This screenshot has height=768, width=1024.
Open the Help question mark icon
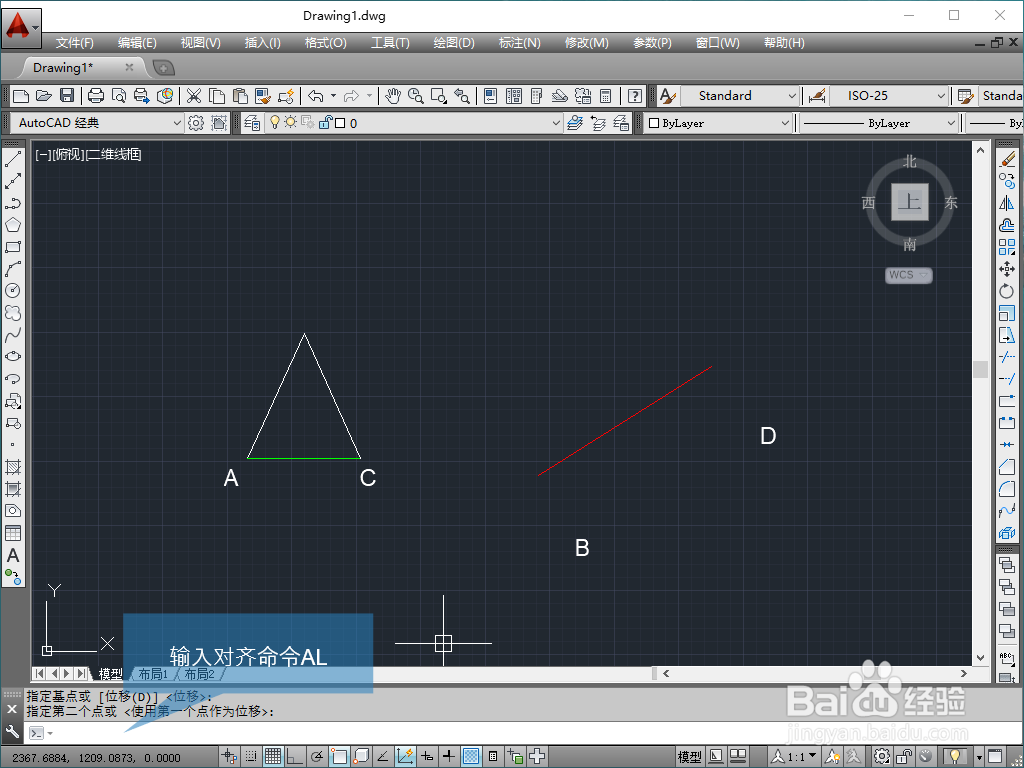pos(635,96)
